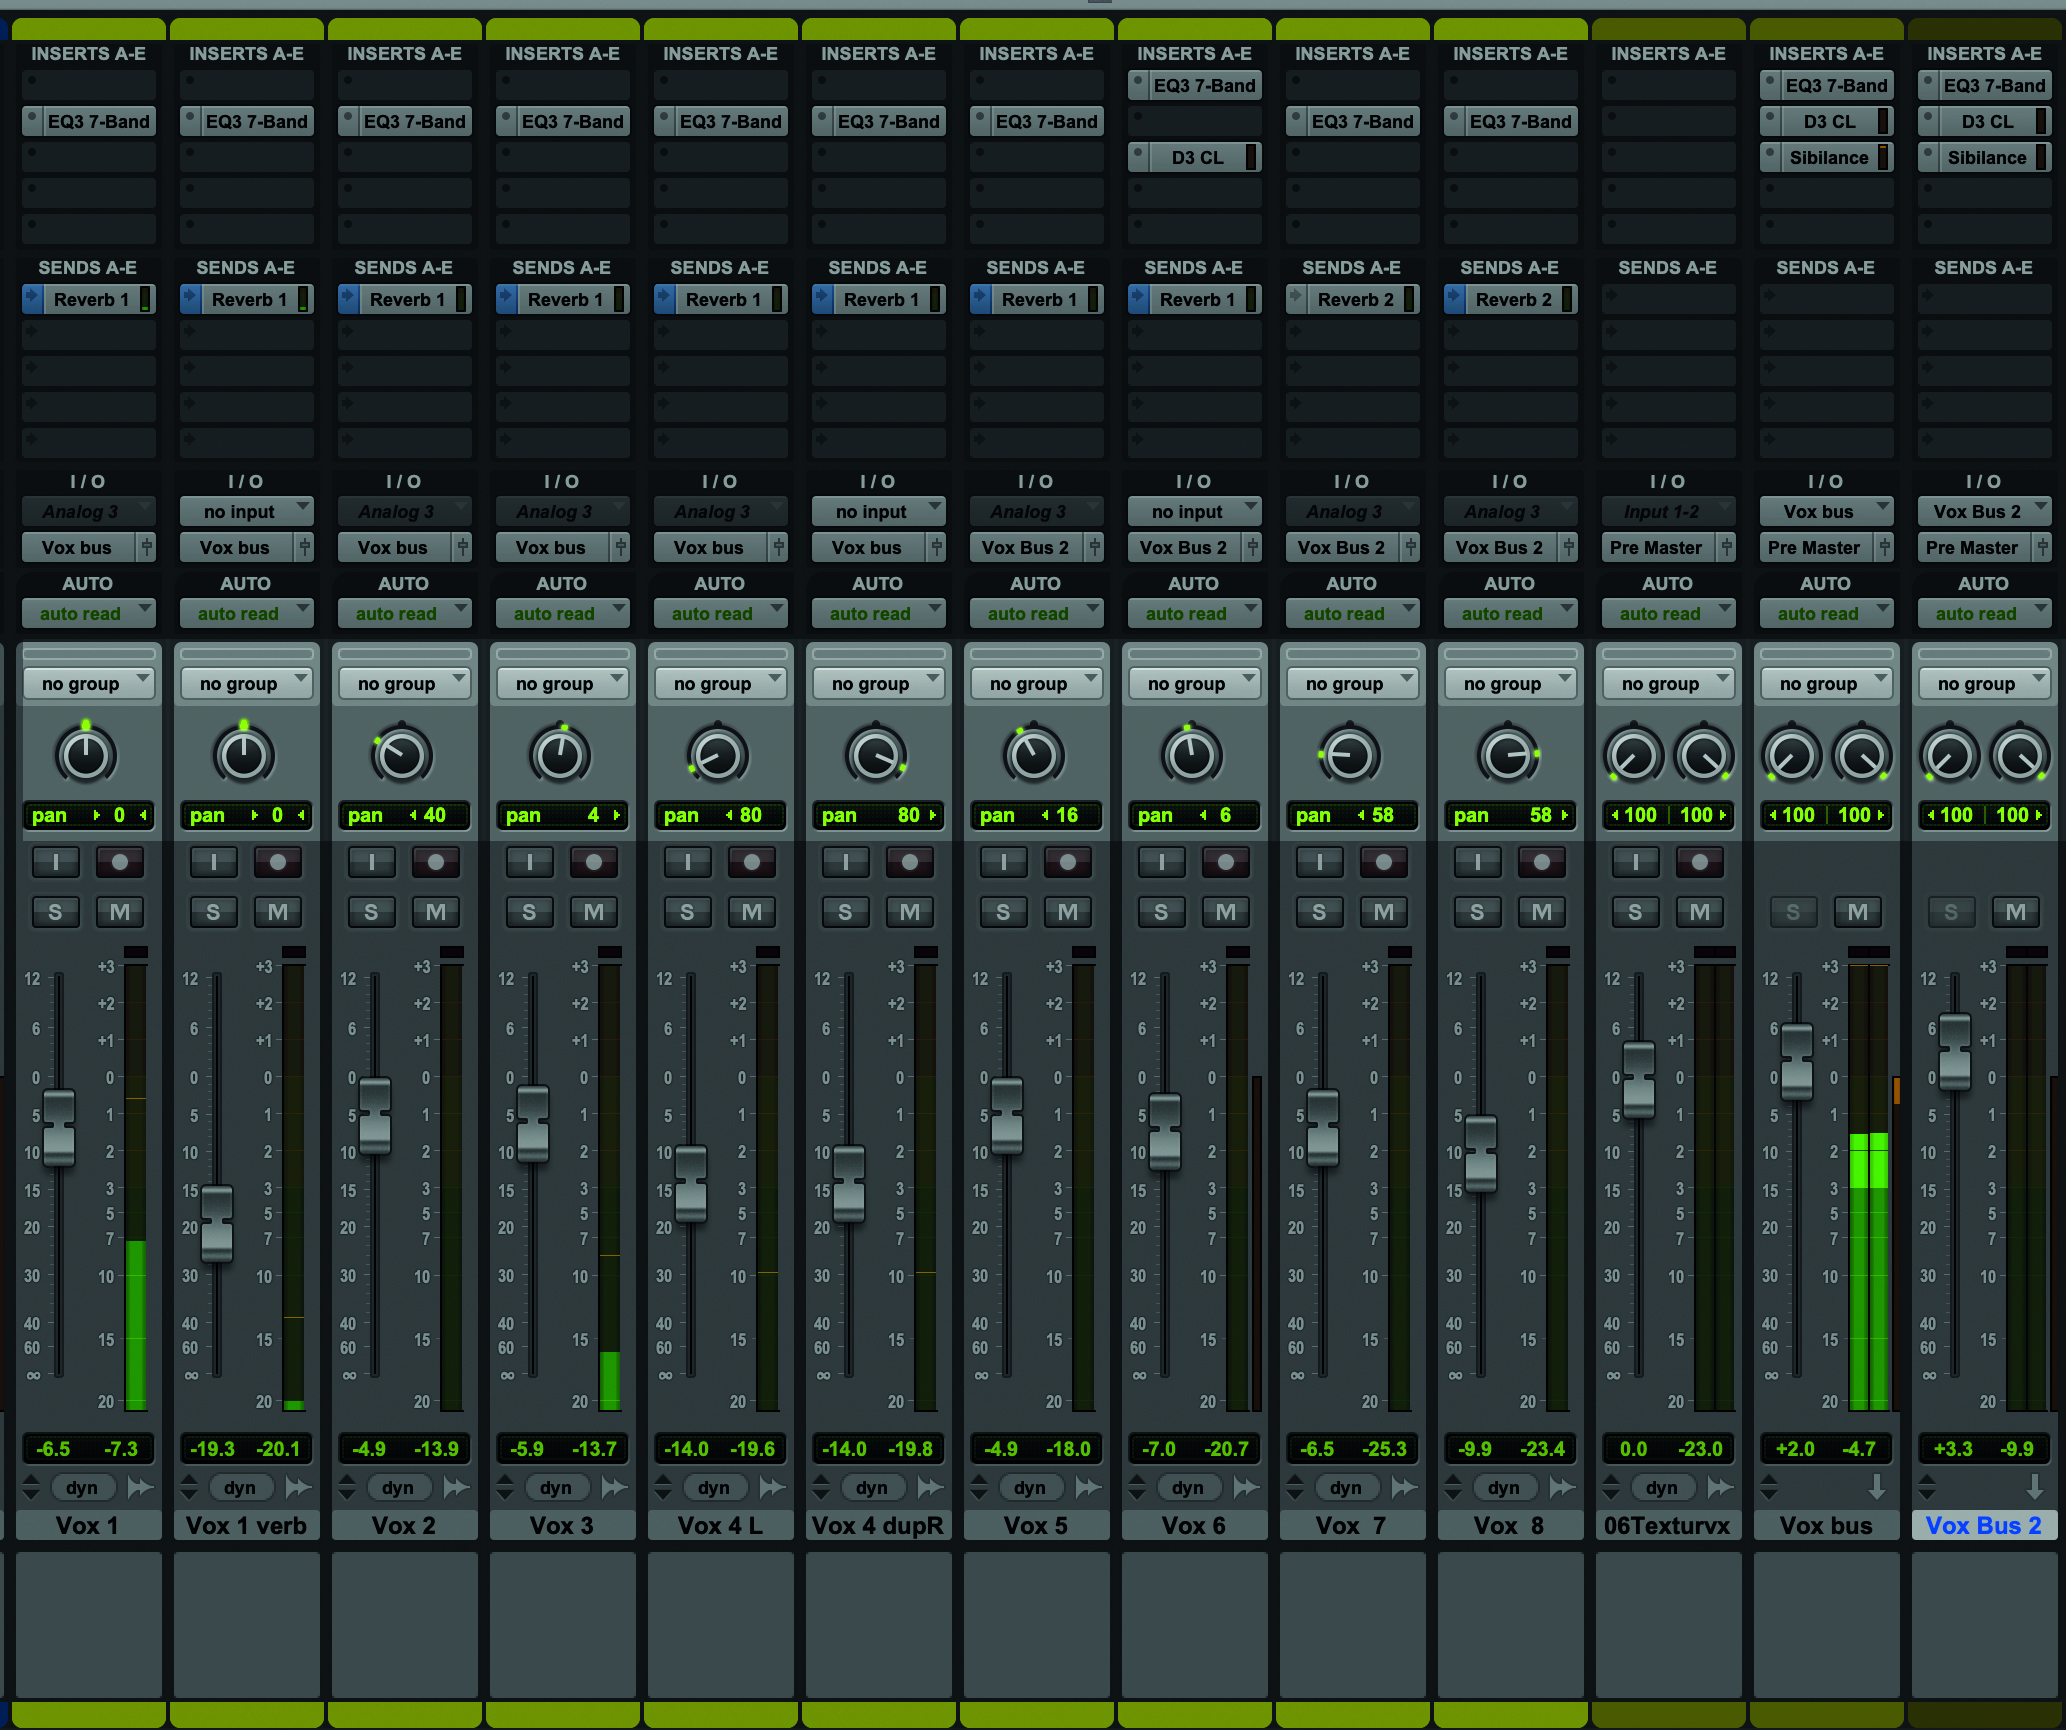Screen dimensions: 2066x1730
Task: Click Vox Bus 2 output on Vox 7
Action: tap(1343, 547)
